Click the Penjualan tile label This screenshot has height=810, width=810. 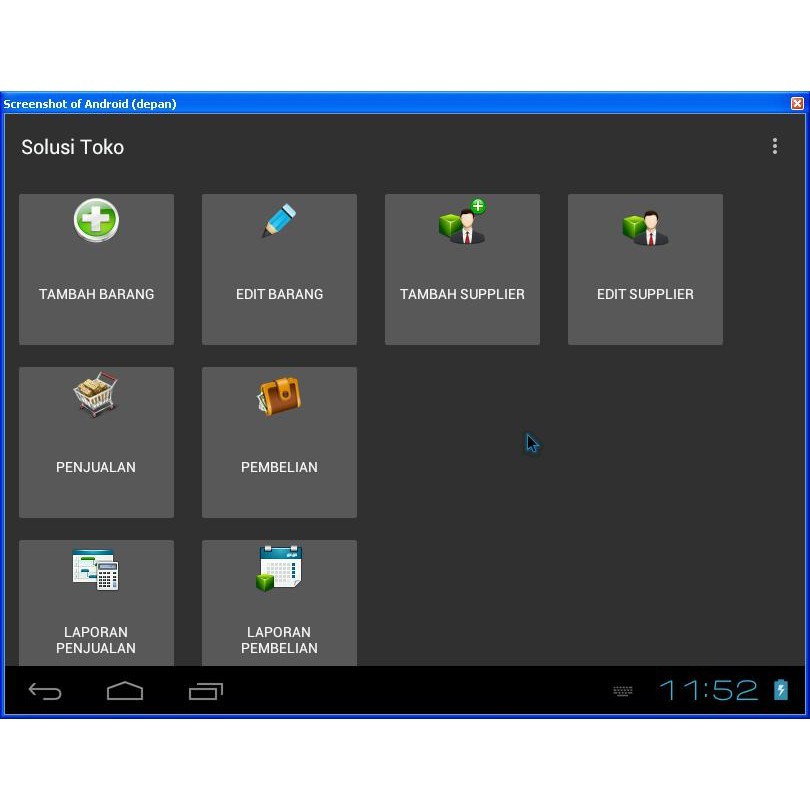tap(96, 467)
